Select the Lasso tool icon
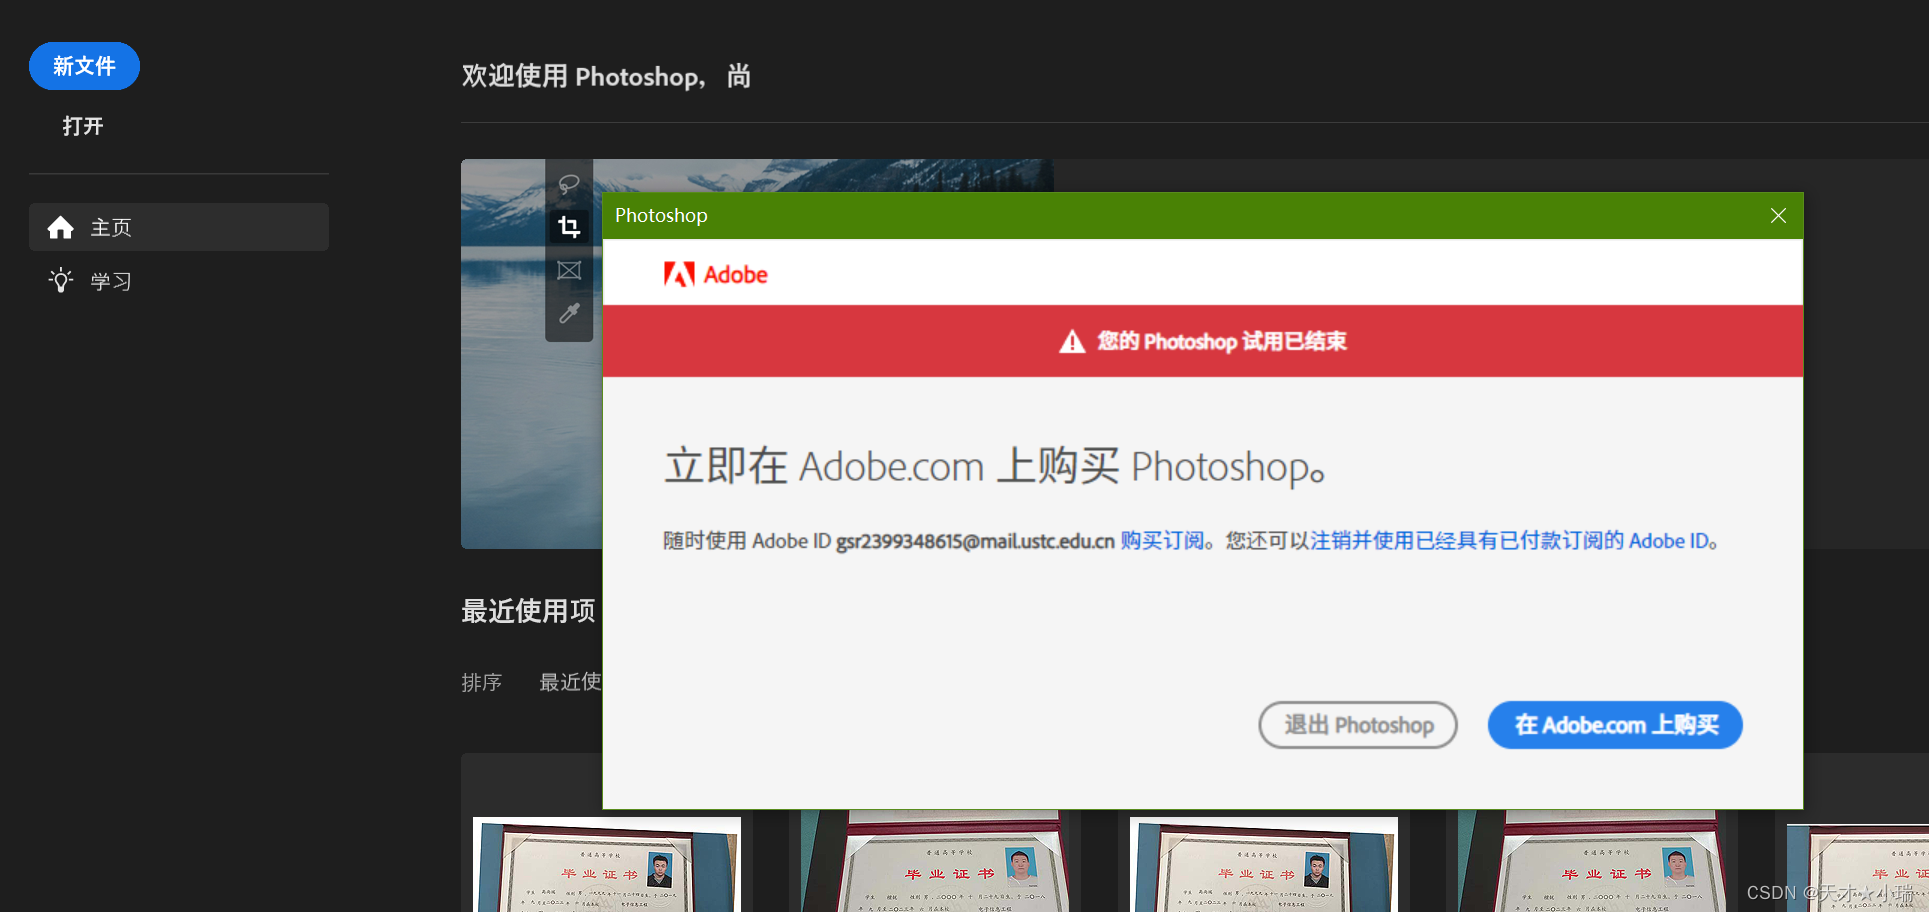Viewport: 1929px width, 912px height. pos(569,184)
